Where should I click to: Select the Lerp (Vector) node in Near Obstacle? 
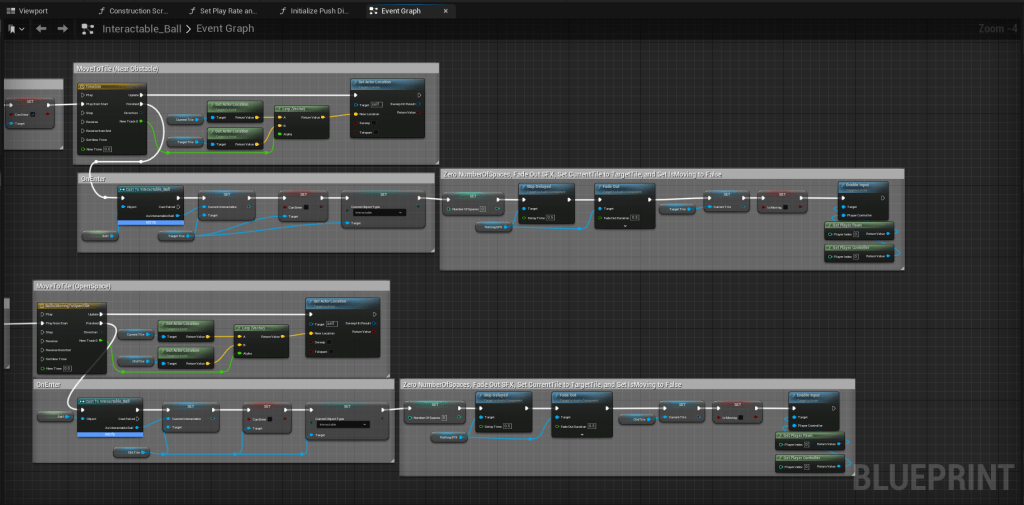pyautogui.click(x=298, y=107)
